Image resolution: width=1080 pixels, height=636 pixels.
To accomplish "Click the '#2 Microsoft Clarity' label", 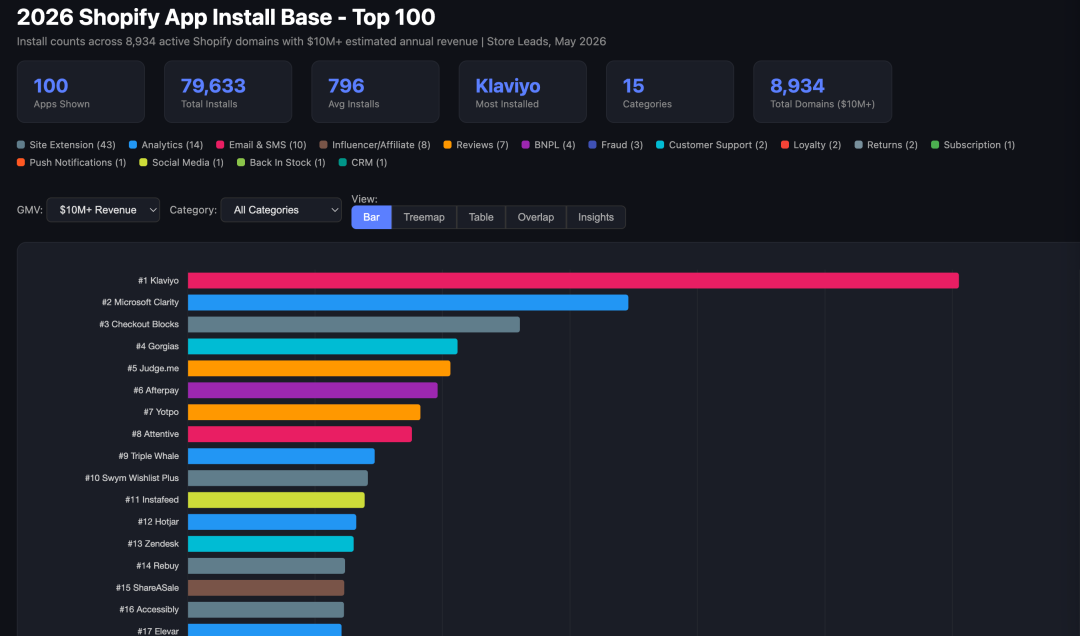I will [x=140, y=302].
